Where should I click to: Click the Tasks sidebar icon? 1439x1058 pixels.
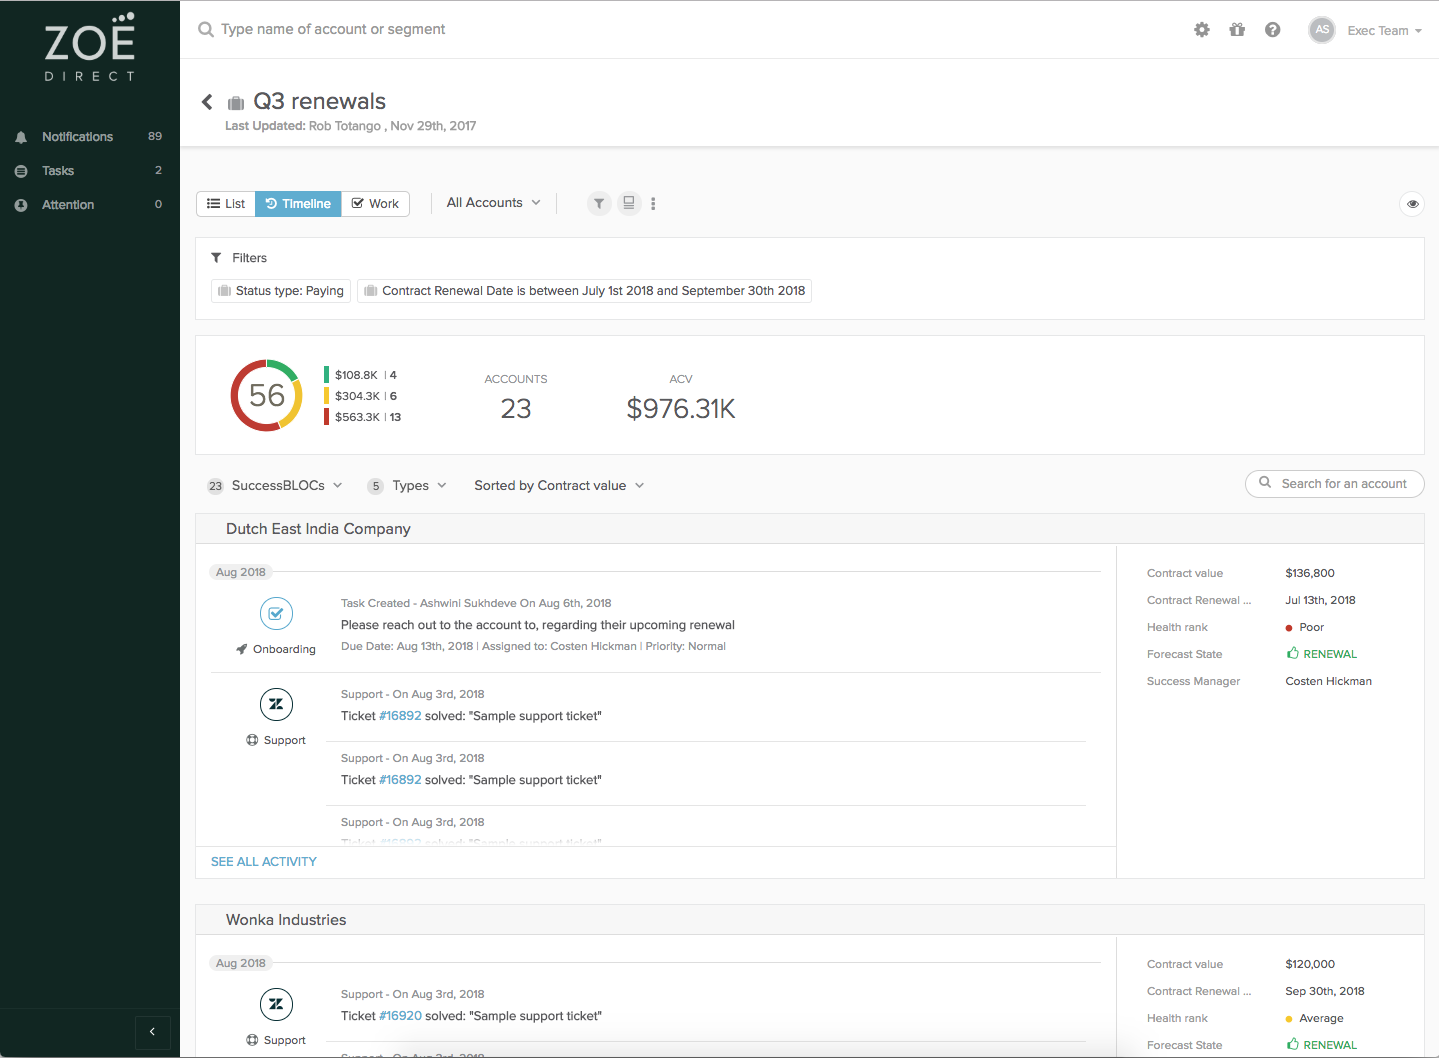pos(21,171)
